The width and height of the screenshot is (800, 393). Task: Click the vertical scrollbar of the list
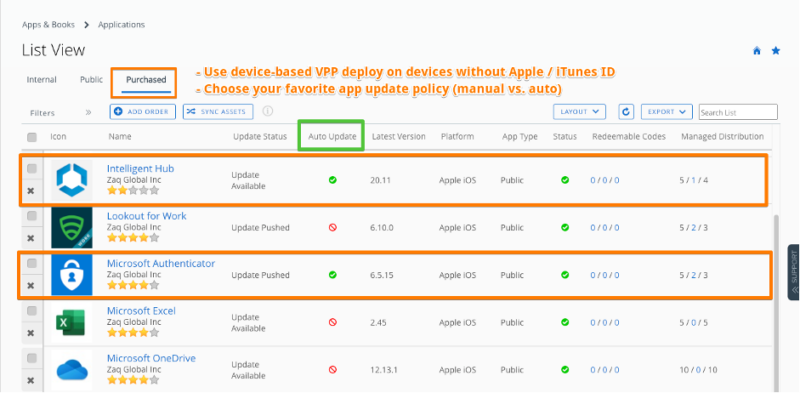click(x=776, y=303)
